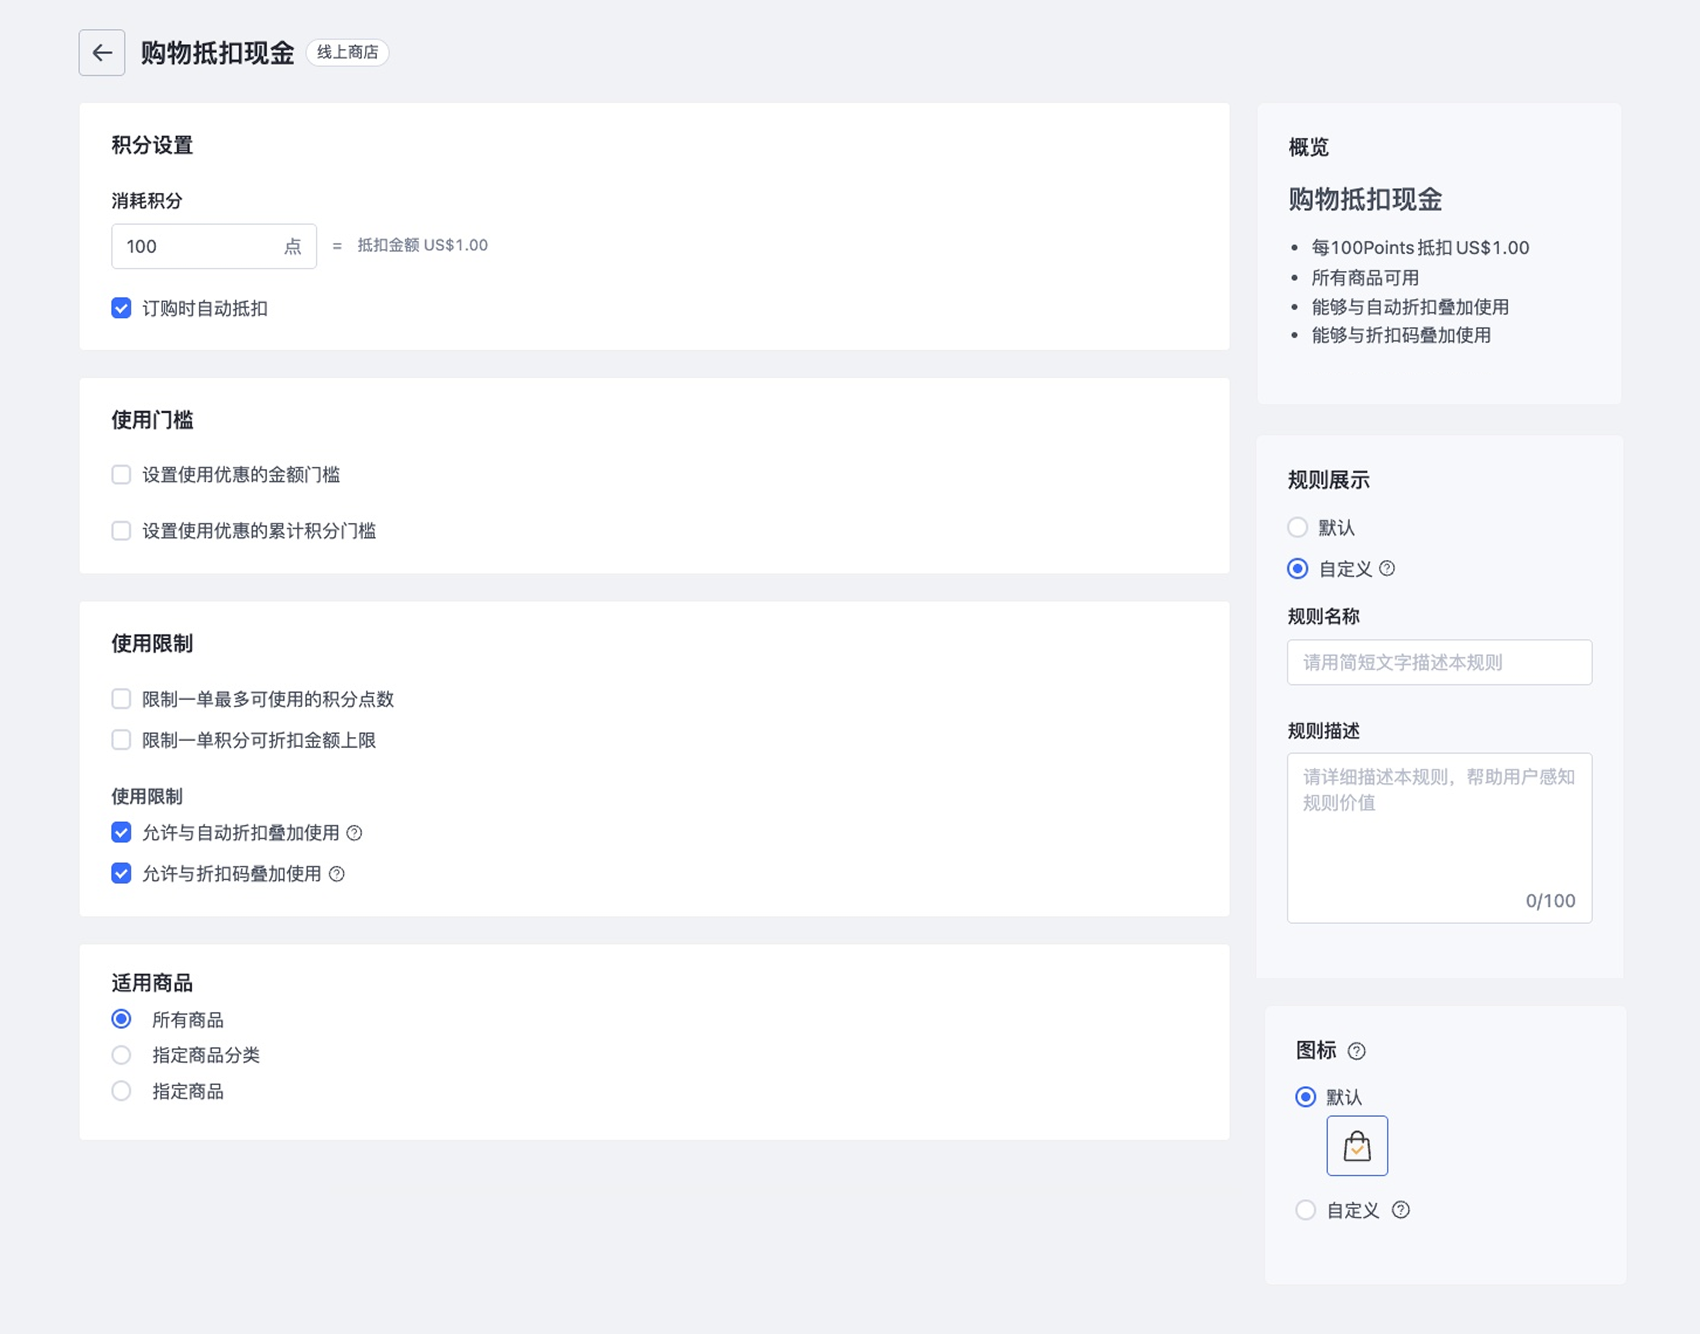Select 指定商品 radio option

121,1090
